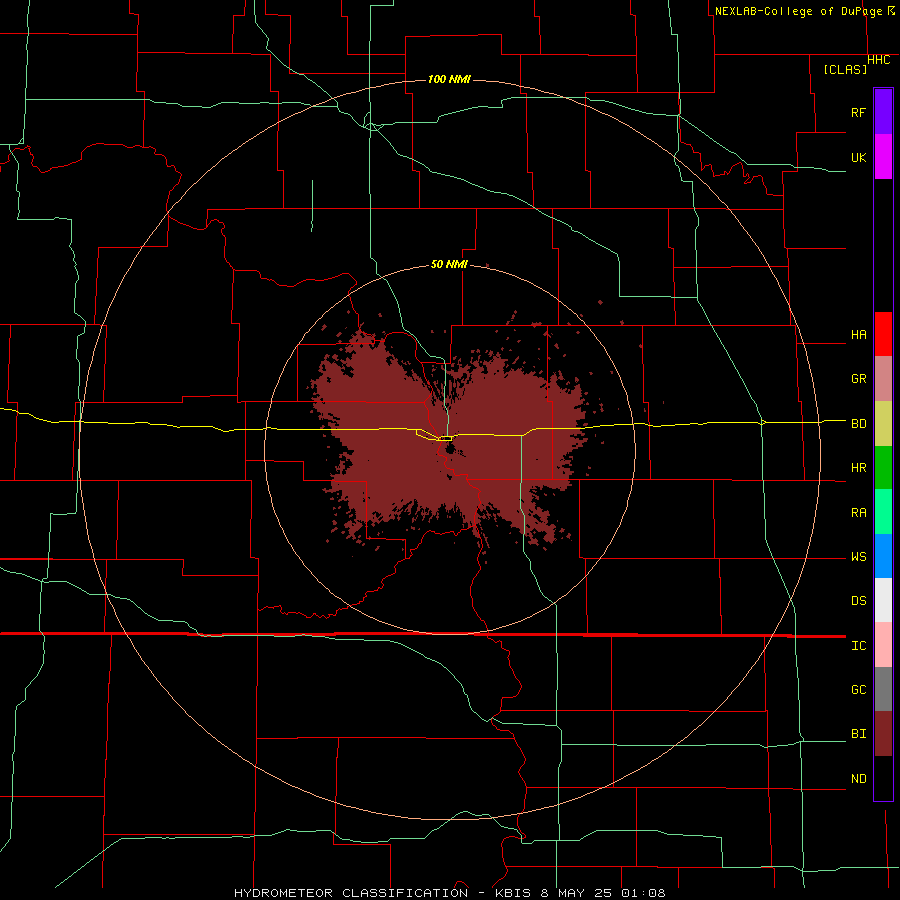Image resolution: width=900 pixels, height=900 pixels.
Task: Click the Hydrometeor Classification KBIS title text
Action: [449, 893]
